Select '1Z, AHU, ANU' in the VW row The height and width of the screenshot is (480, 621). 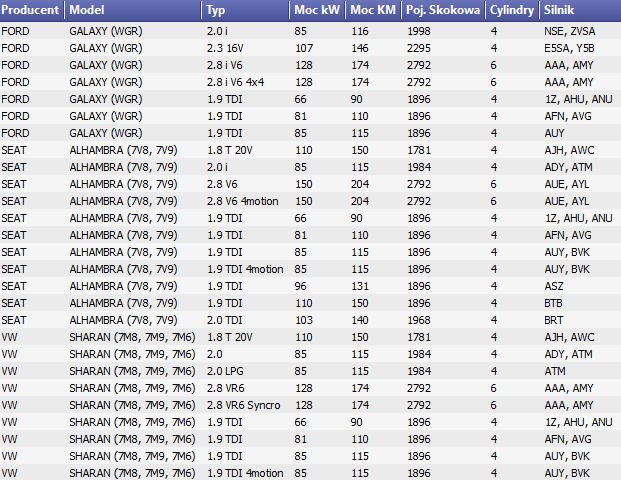tap(579, 423)
